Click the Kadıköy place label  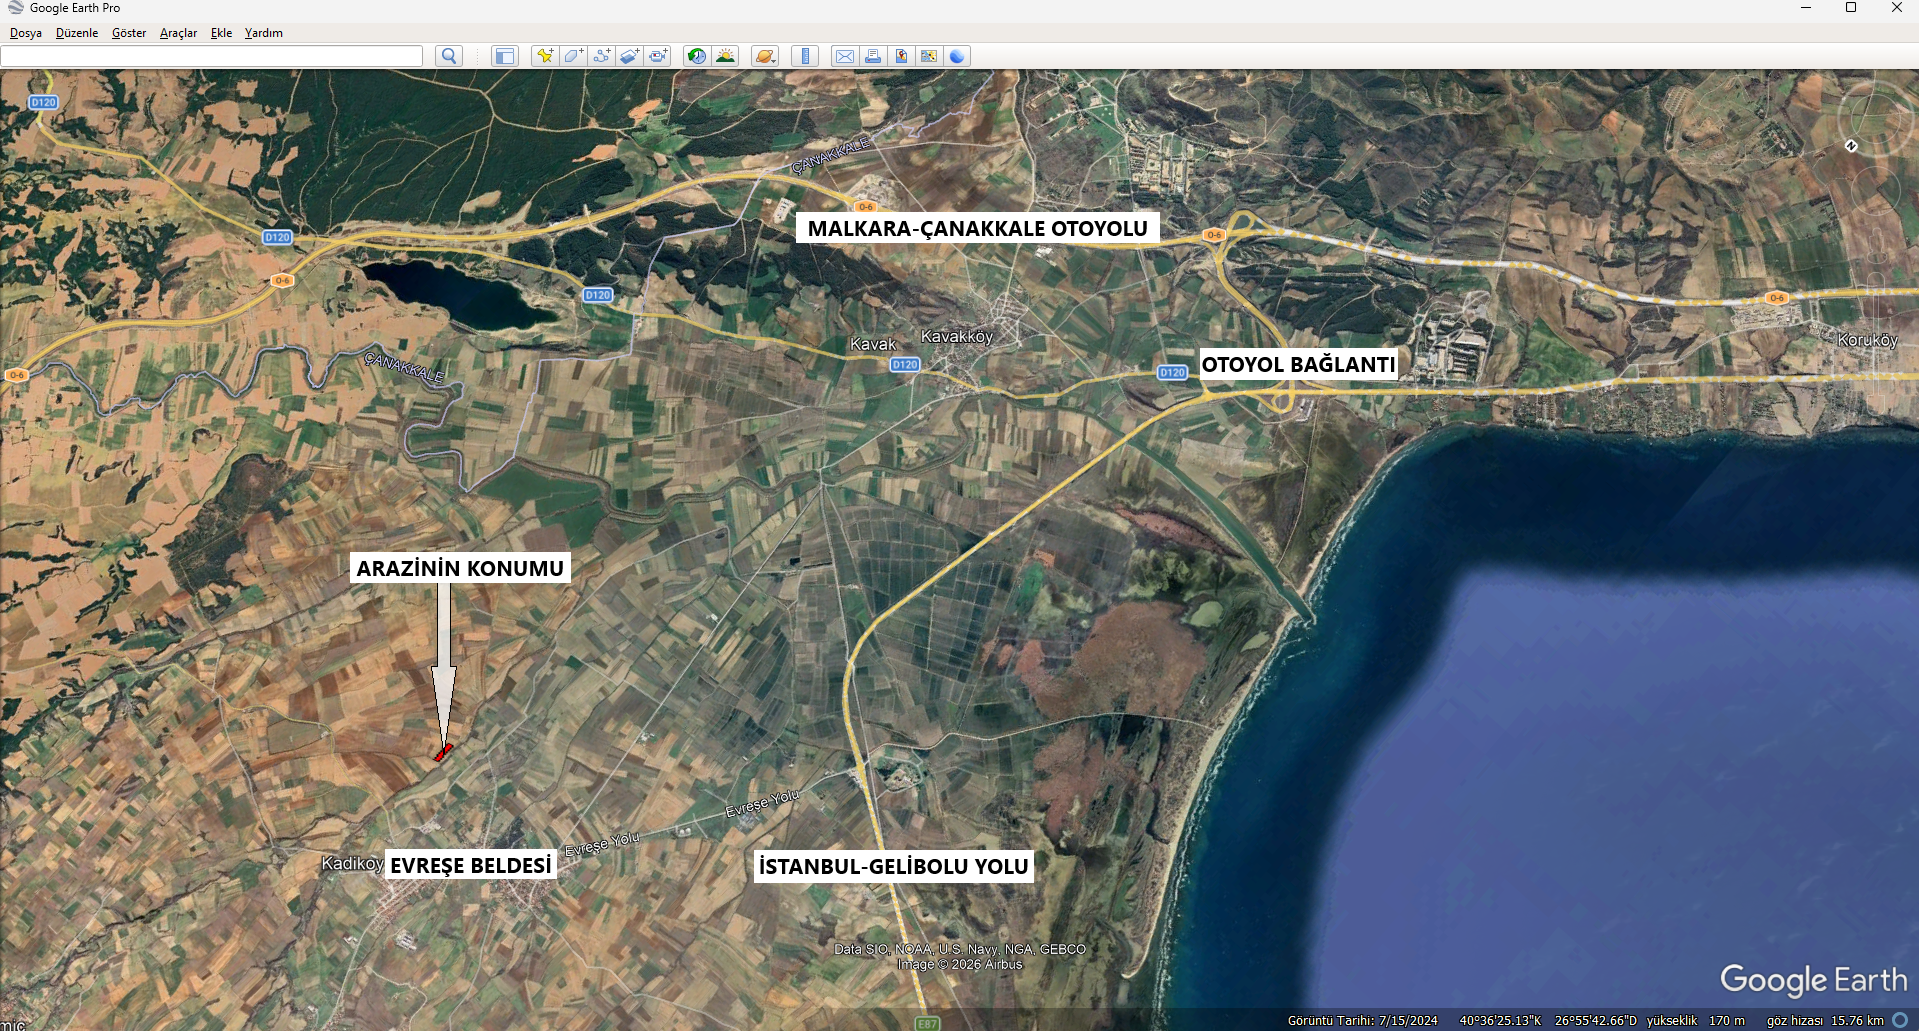[353, 863]
